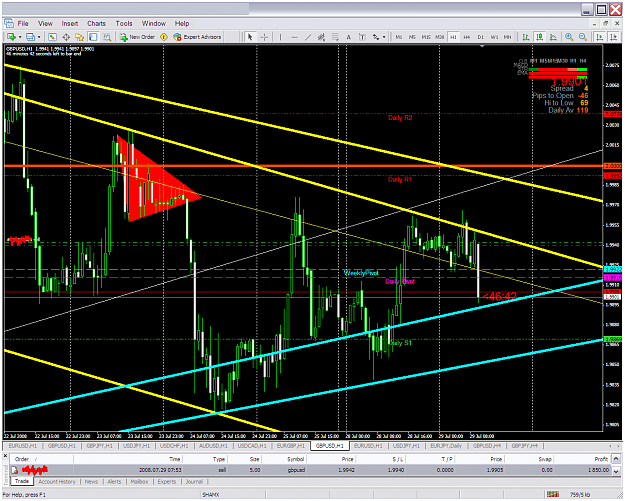
Task: Open the New Chart toolbar icon
Action: click(x=11, y=37)
